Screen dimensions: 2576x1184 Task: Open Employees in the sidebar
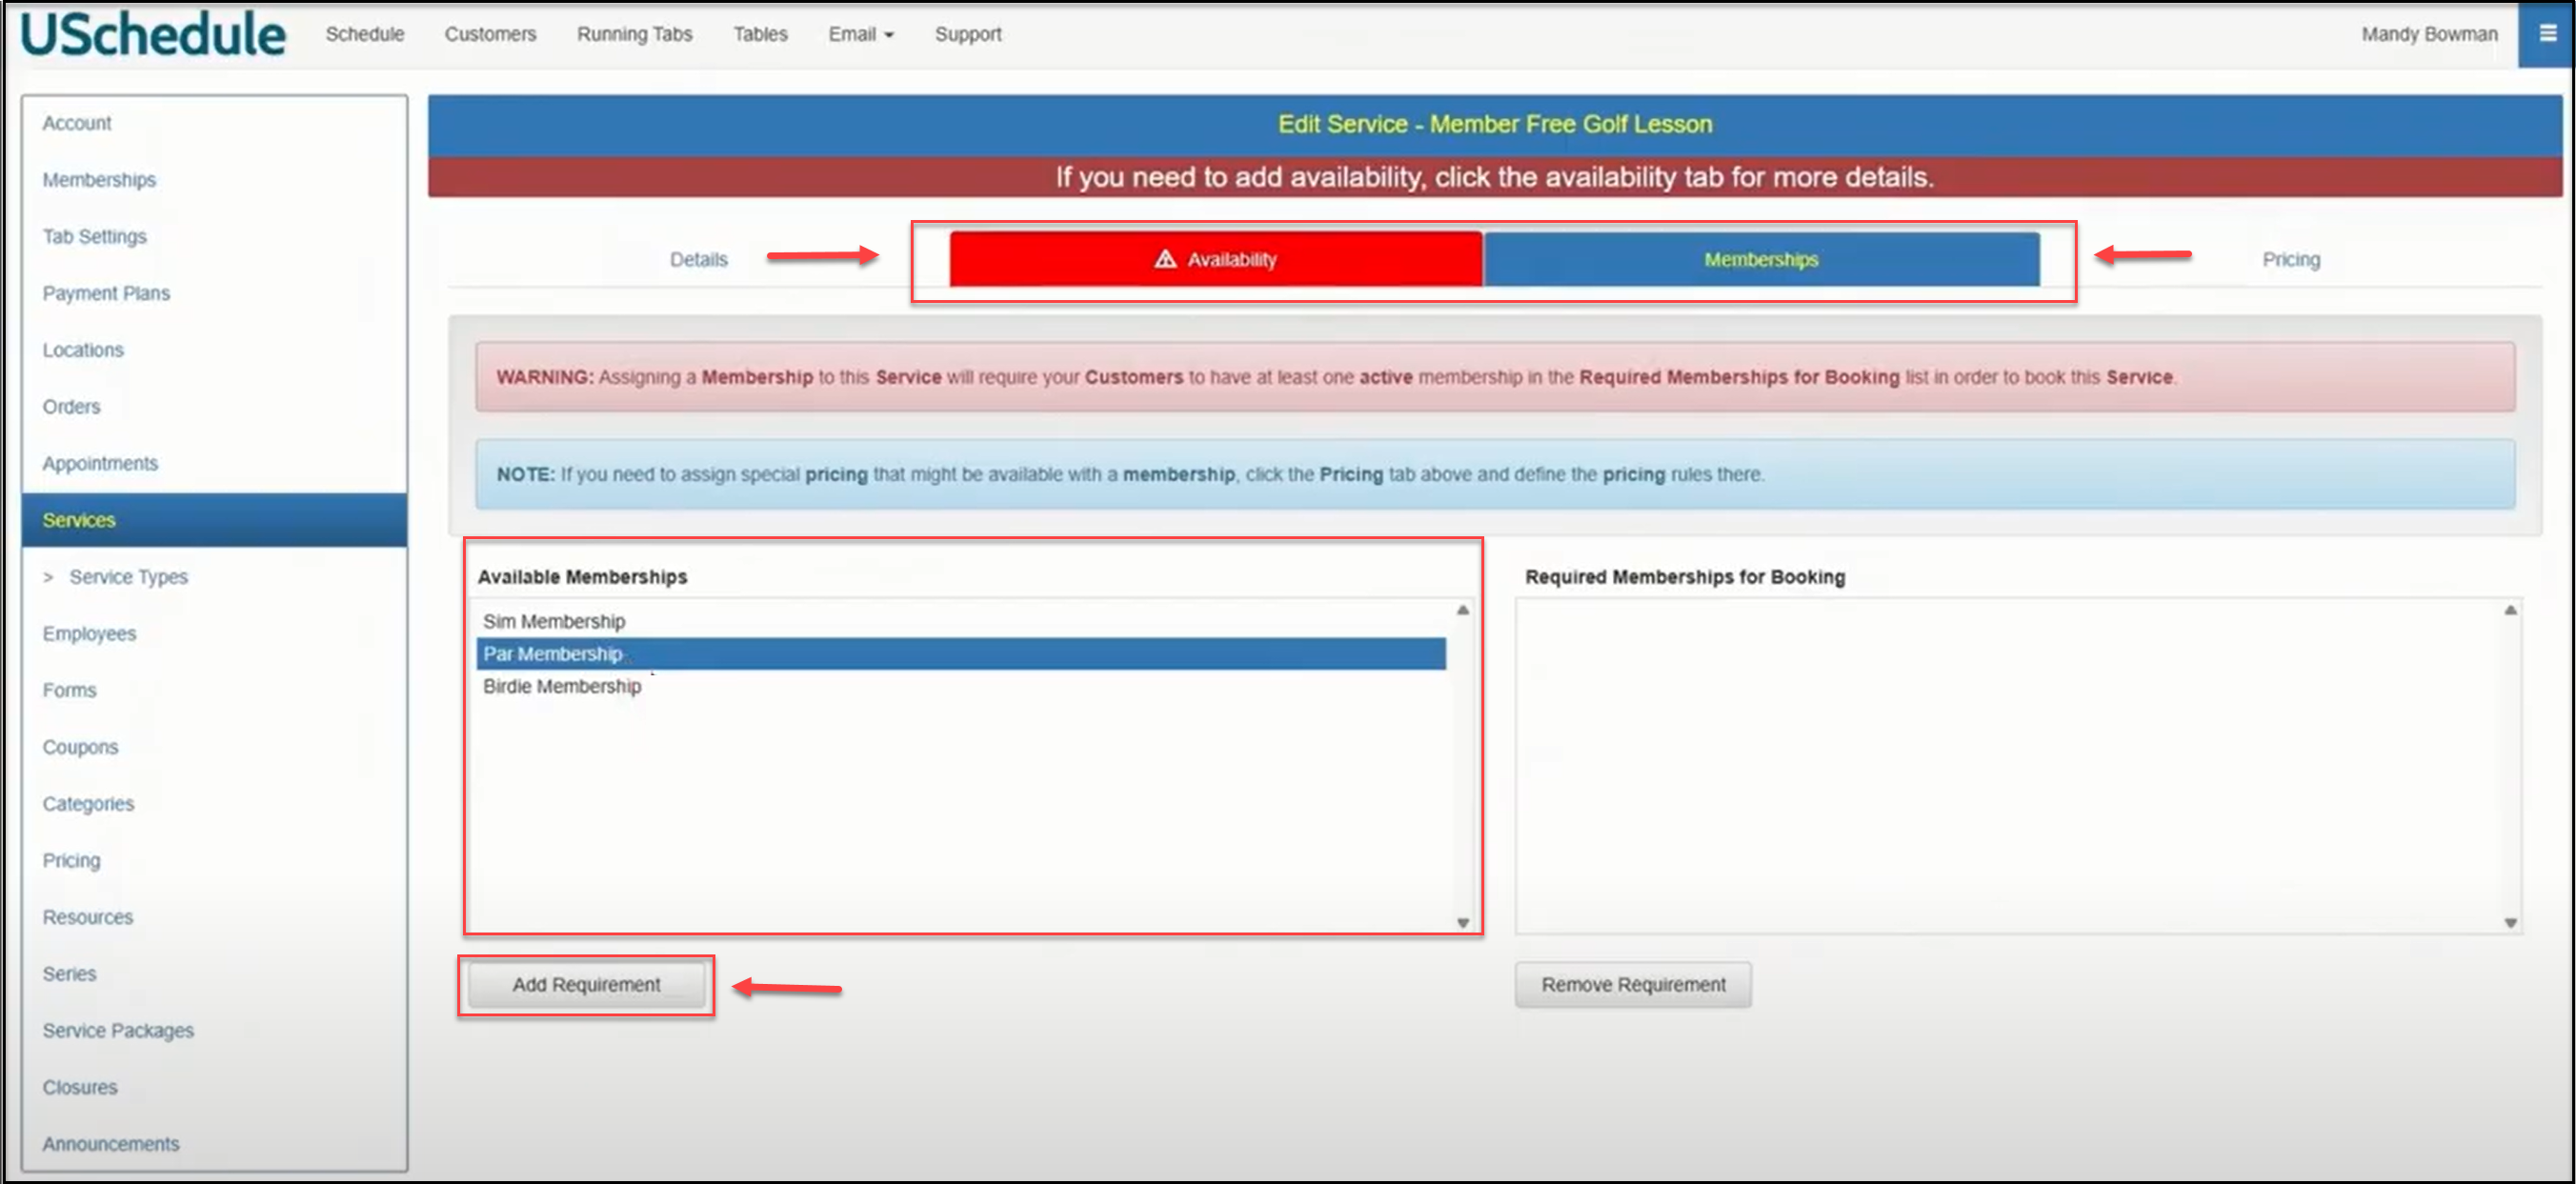coord(89,634)
